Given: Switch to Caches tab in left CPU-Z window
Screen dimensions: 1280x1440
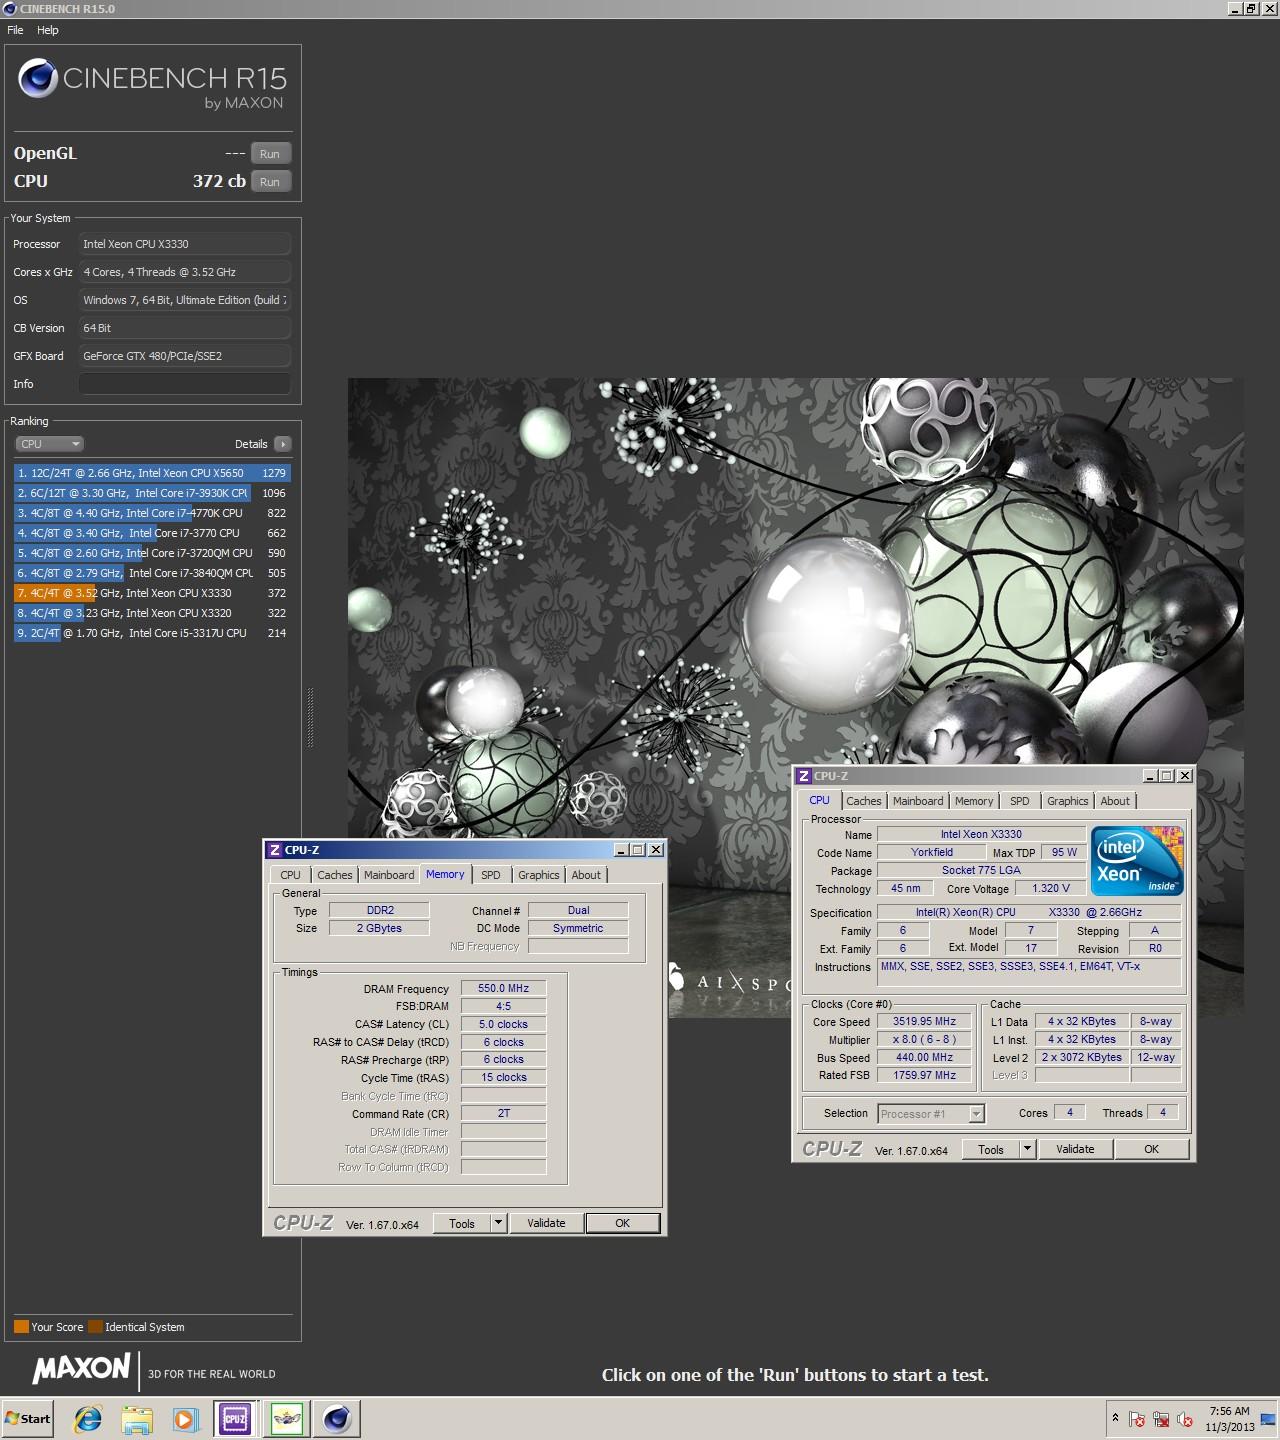Looking at the screenshot, I should 335,875.
